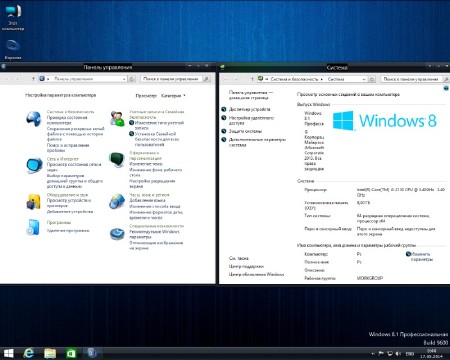Open the System and Security category icon

(x=34, y=119)
